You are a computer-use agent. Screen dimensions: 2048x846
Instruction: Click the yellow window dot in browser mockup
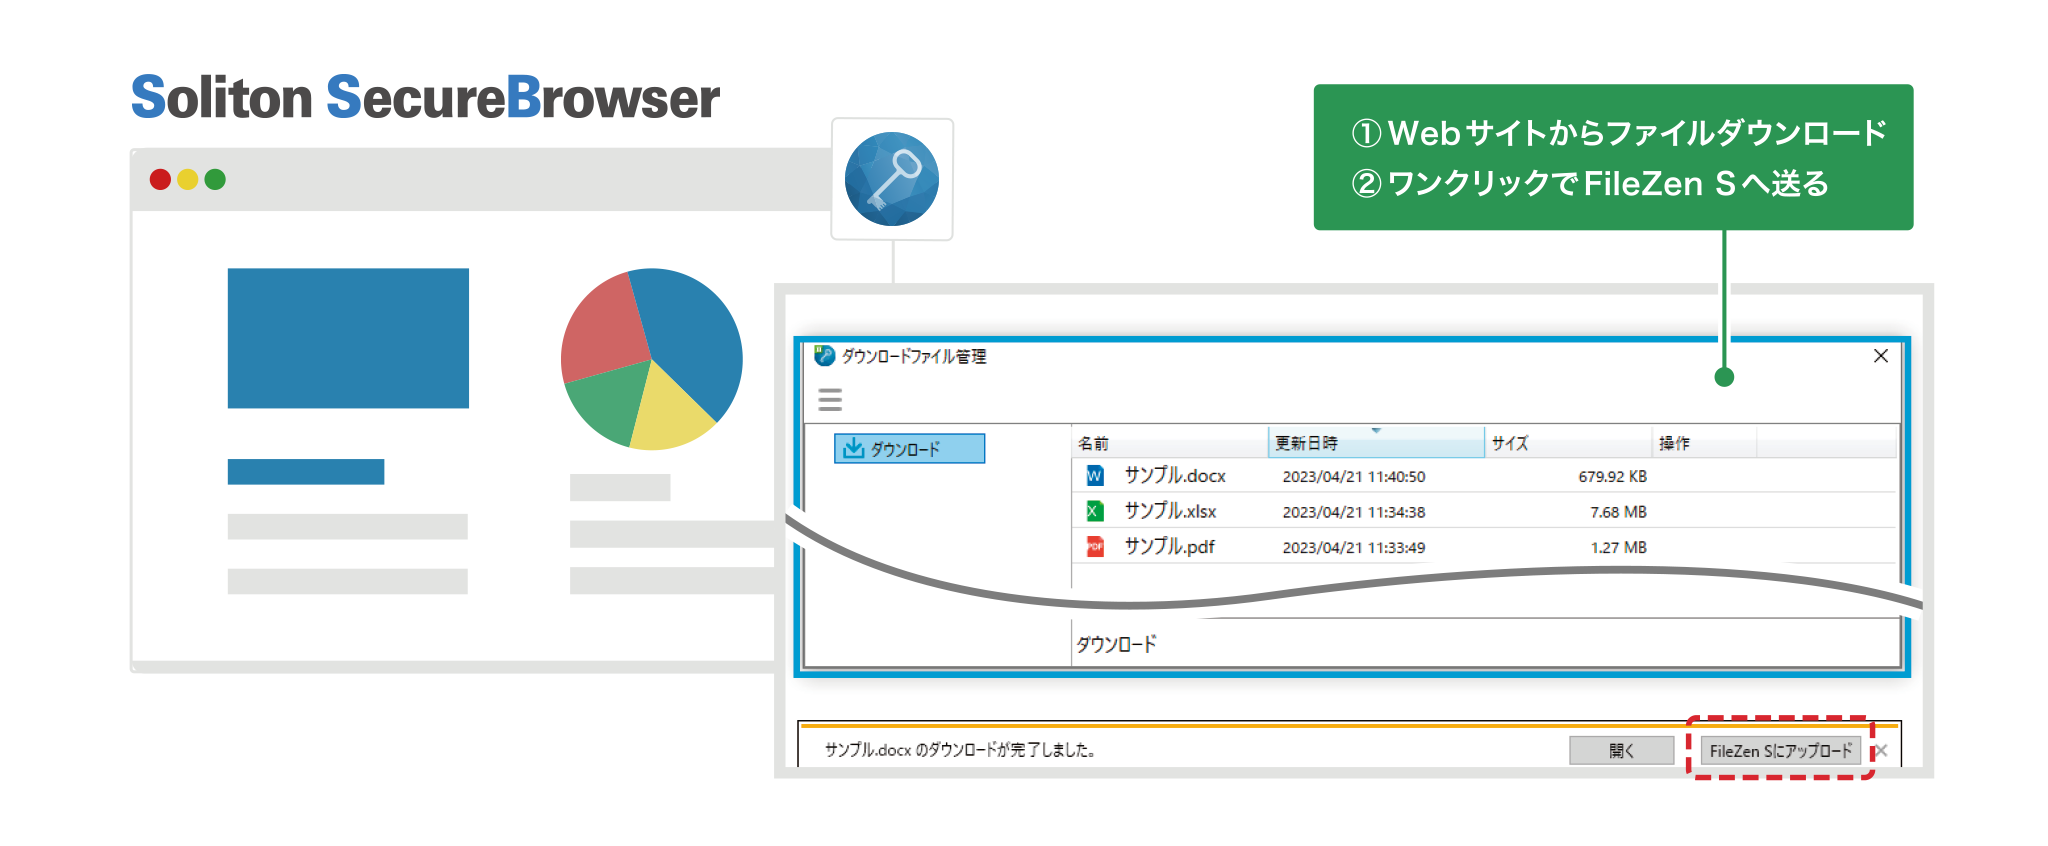tap(187, 179)
